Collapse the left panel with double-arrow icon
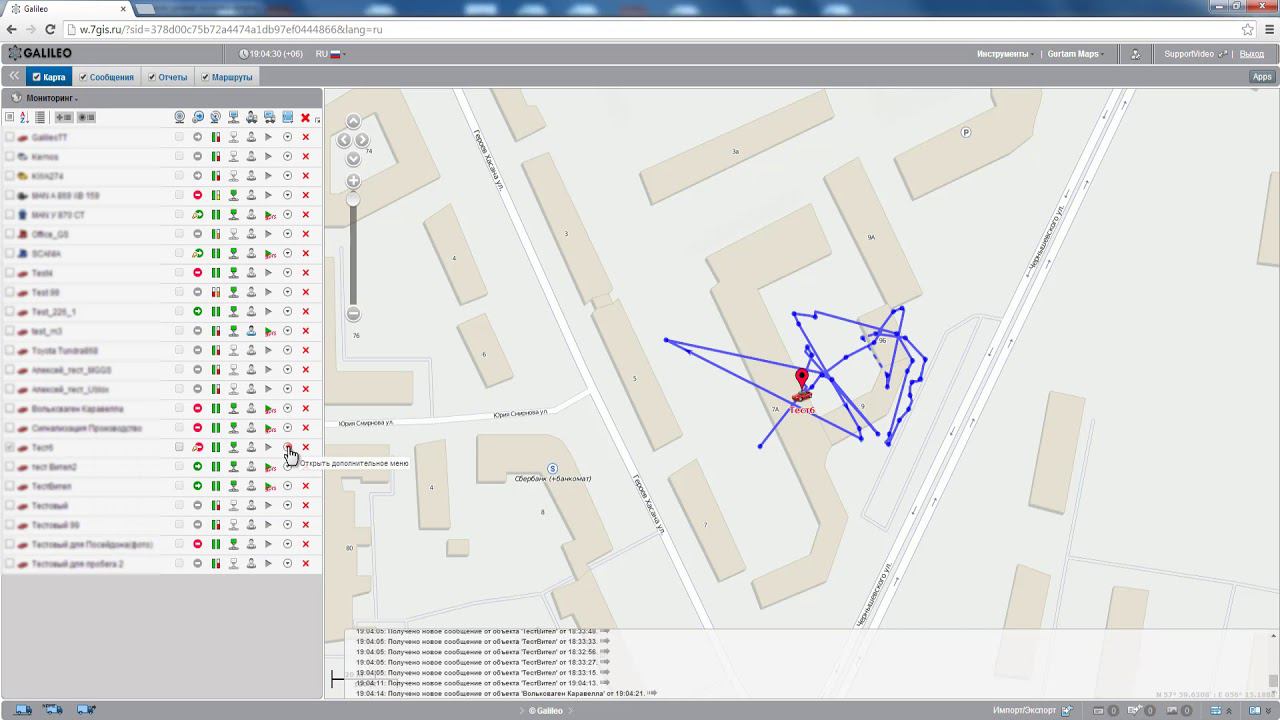 pyautogui.click(x=14, y=76)
